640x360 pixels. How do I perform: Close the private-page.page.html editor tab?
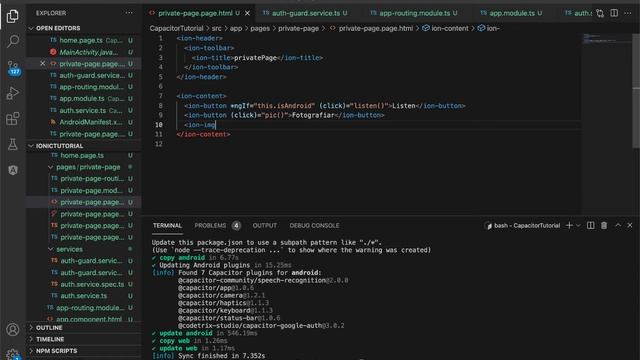point(247,13)
